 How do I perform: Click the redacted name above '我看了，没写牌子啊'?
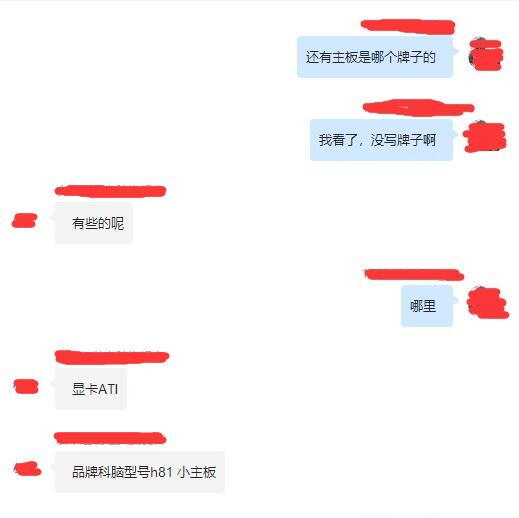click(418, 108)
